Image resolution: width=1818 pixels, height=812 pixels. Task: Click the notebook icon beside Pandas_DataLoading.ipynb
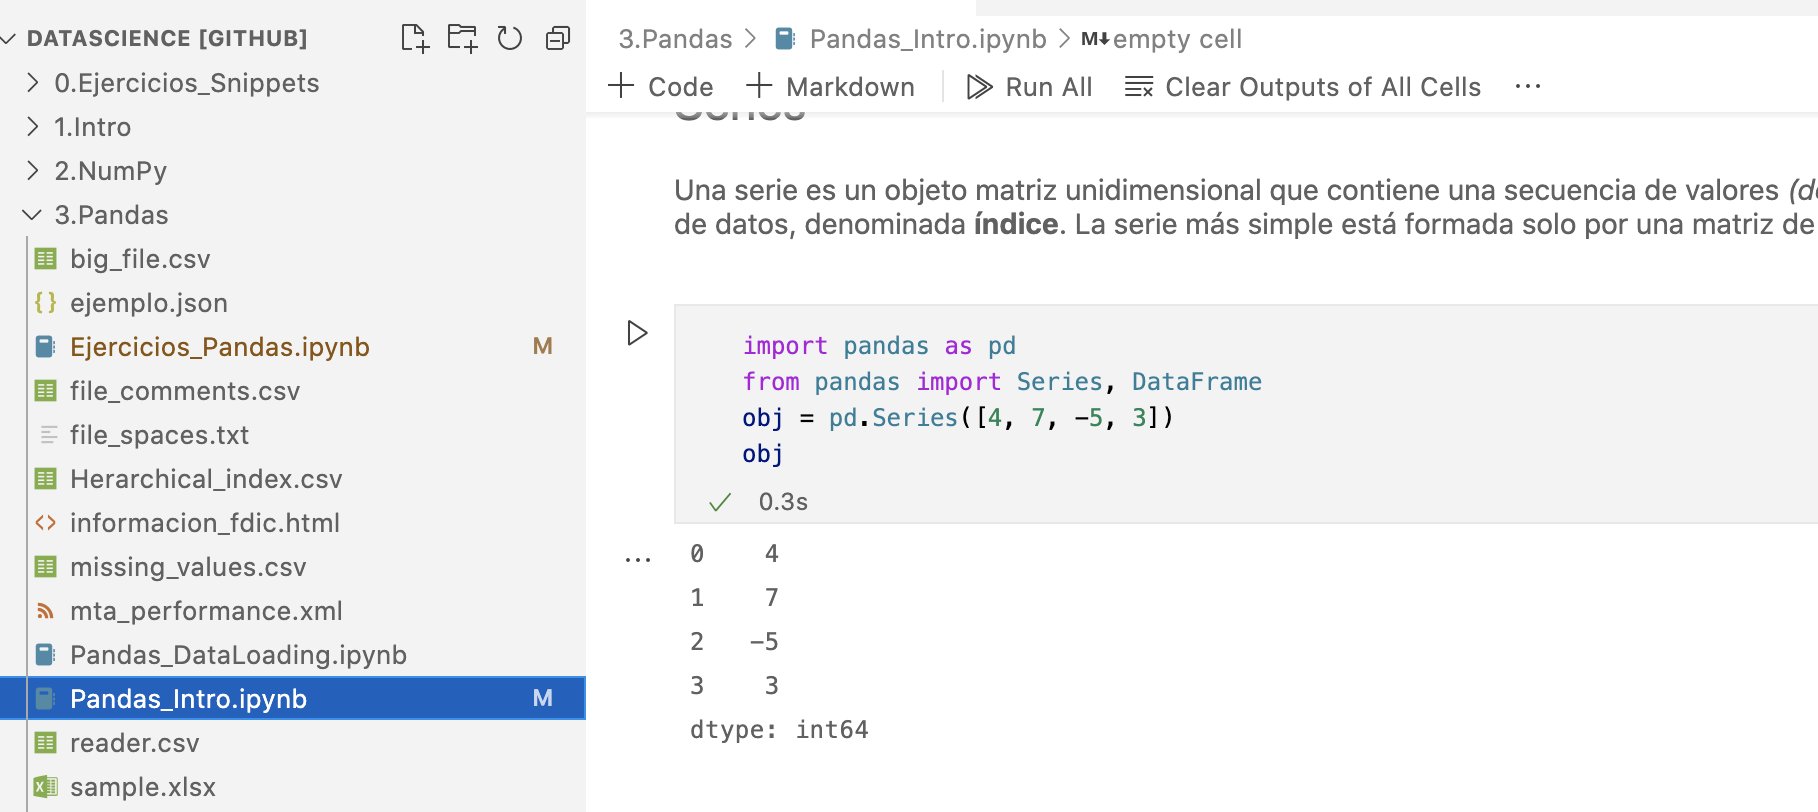(x=46, y=655)
